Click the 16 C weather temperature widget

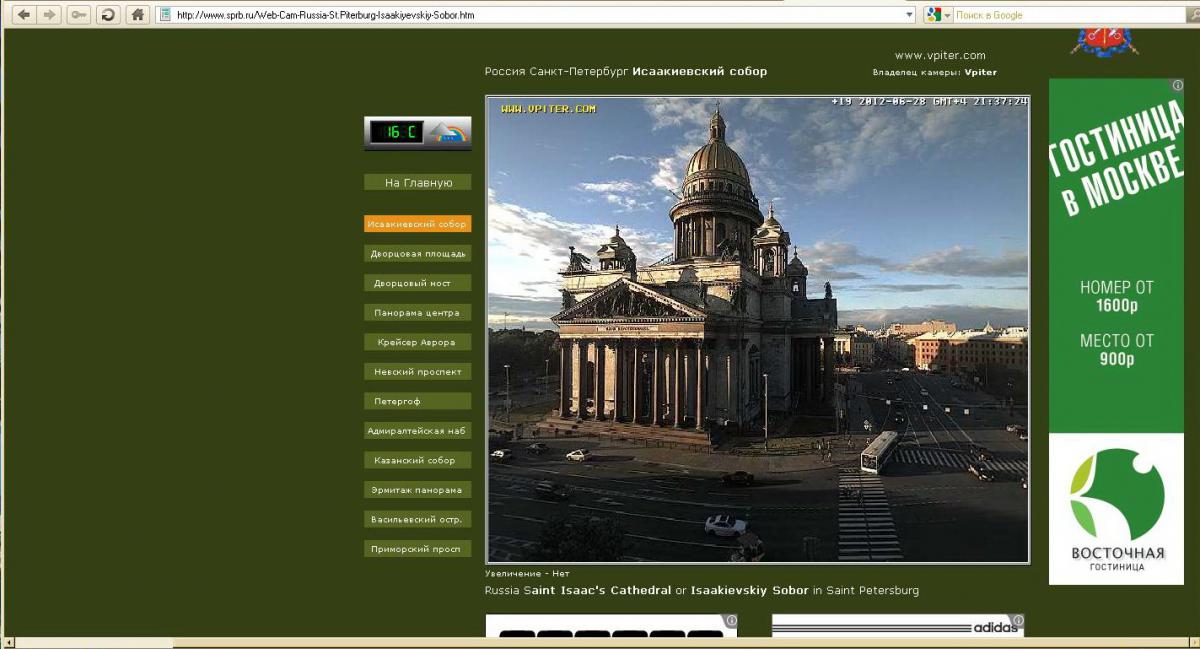(x=417, y=132)
